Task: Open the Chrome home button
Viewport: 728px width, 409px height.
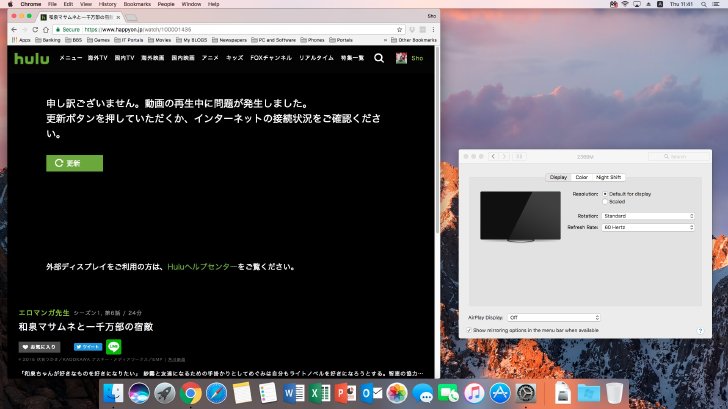Action: tap(46, 29)
